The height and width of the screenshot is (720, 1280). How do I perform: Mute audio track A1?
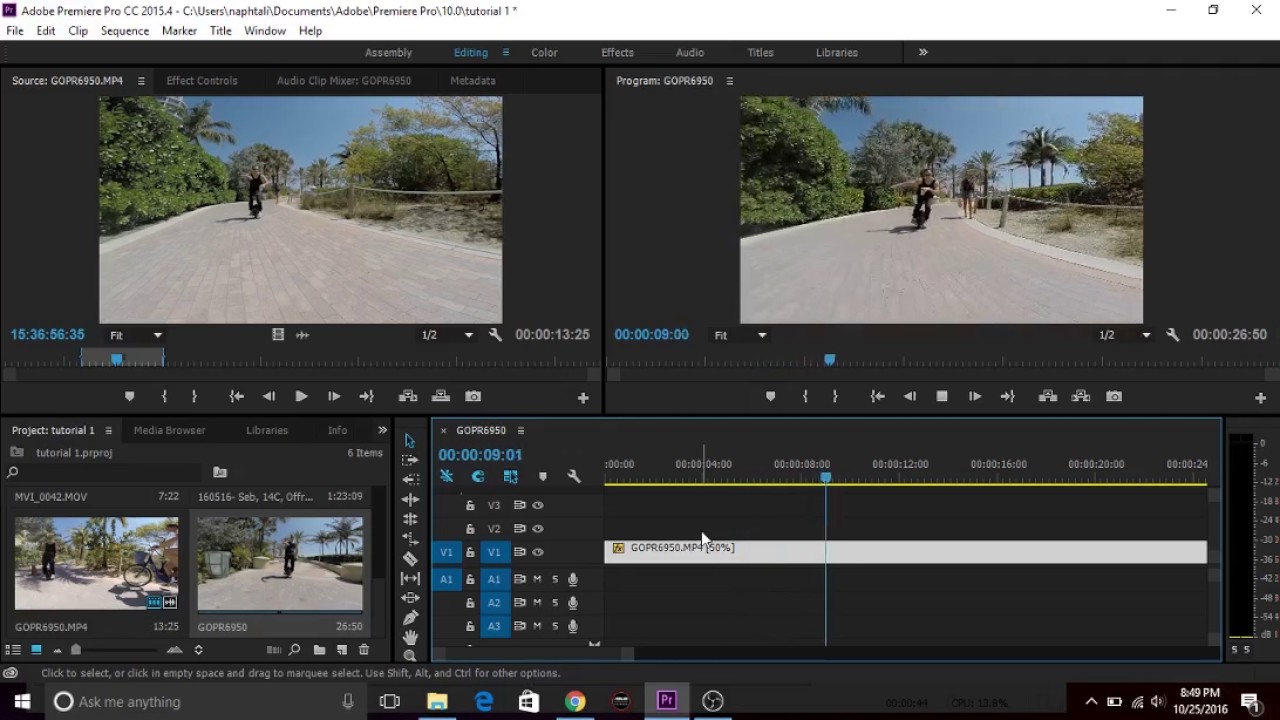pyautogui.click(x=537, y=579)
